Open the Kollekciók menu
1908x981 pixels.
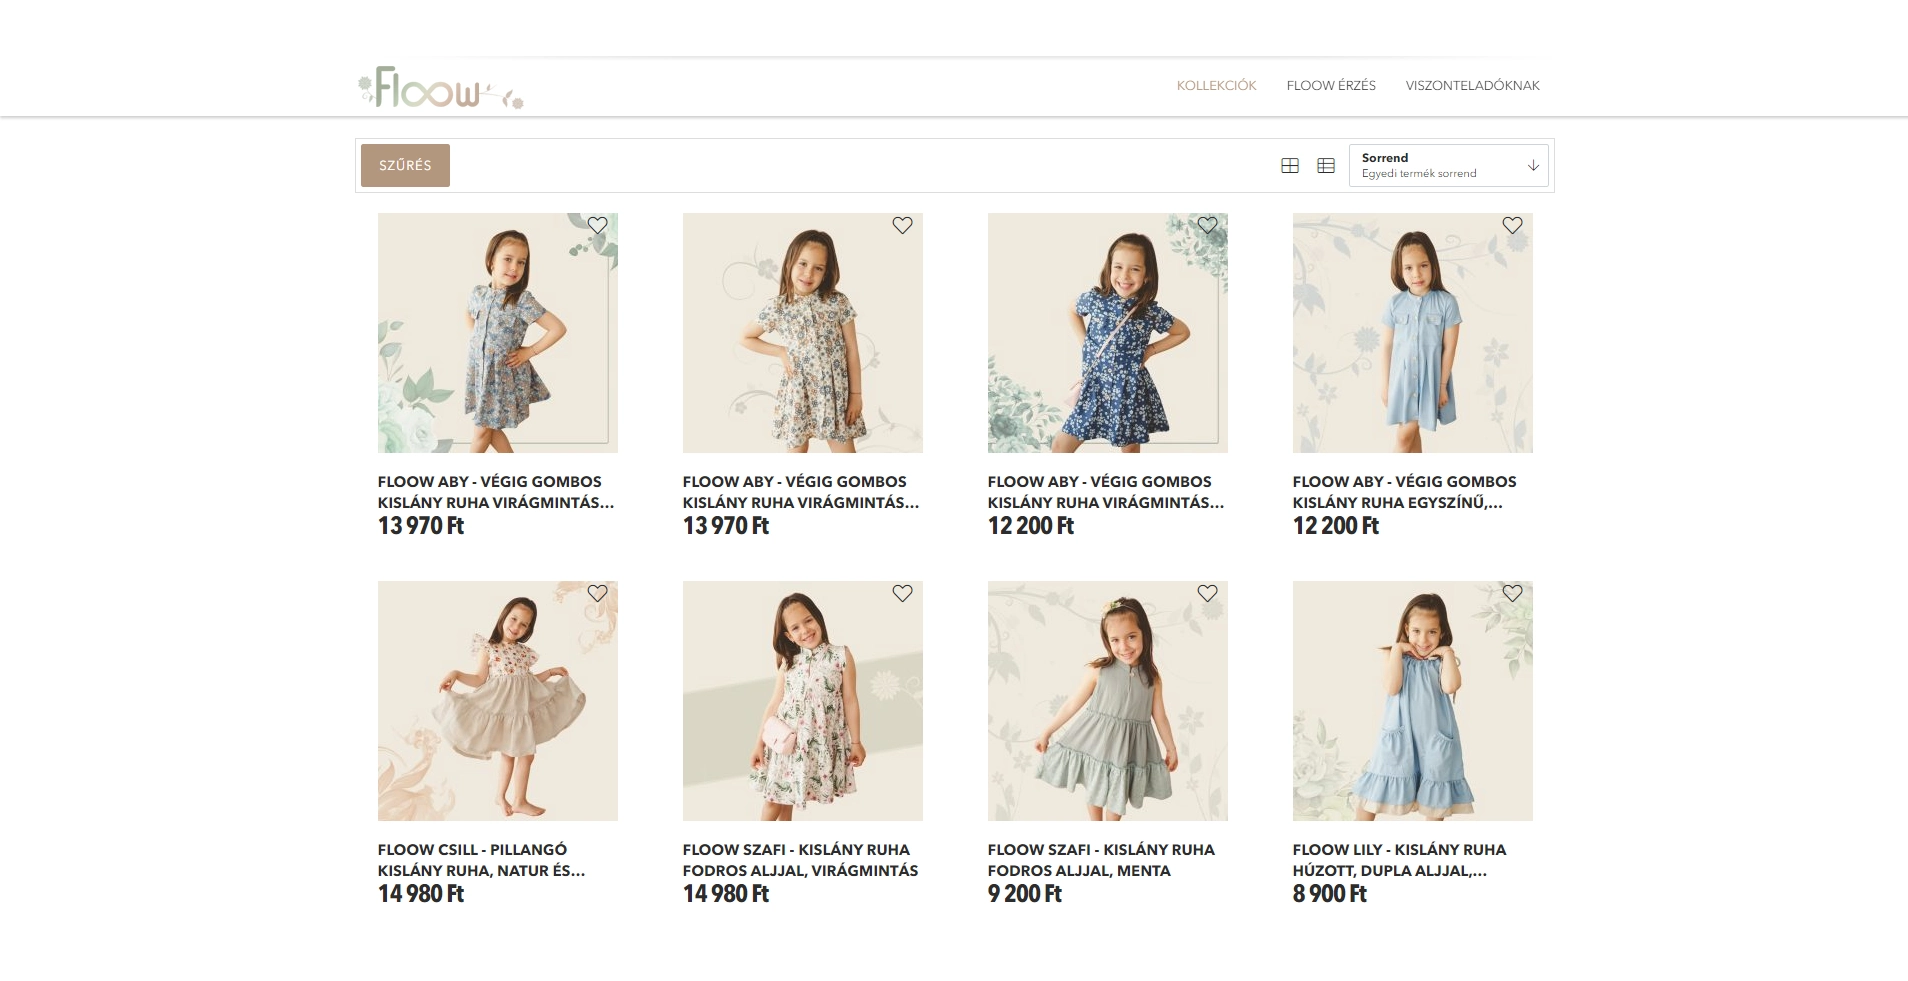pyautogui.click(x=1216, y=86)
